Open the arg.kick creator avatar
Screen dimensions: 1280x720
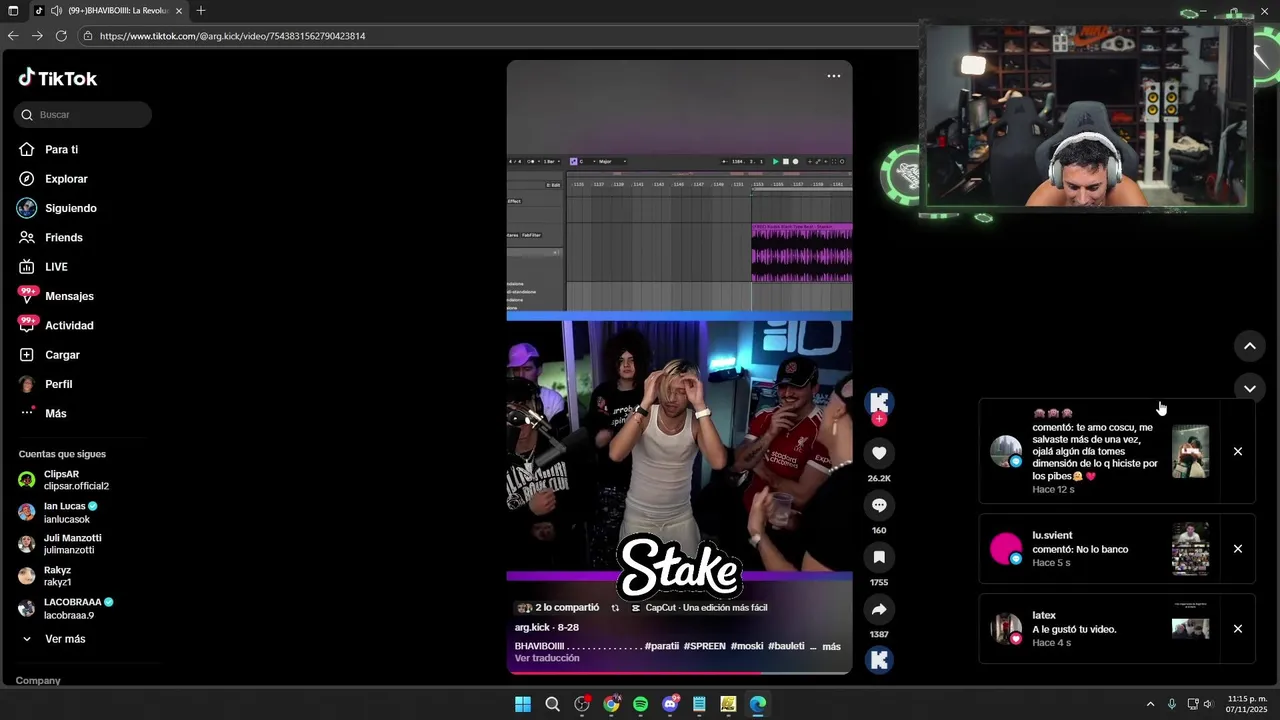[879, 402]
